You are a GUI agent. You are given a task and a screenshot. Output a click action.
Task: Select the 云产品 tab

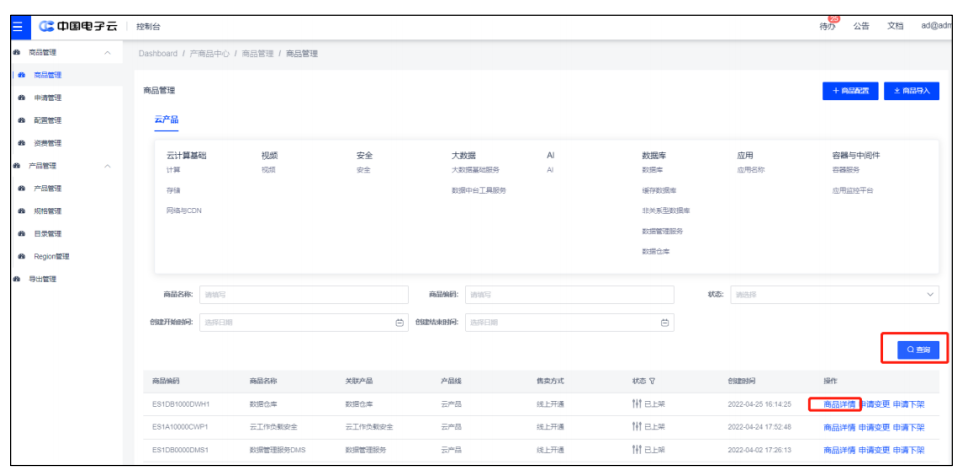click(166, 120)
